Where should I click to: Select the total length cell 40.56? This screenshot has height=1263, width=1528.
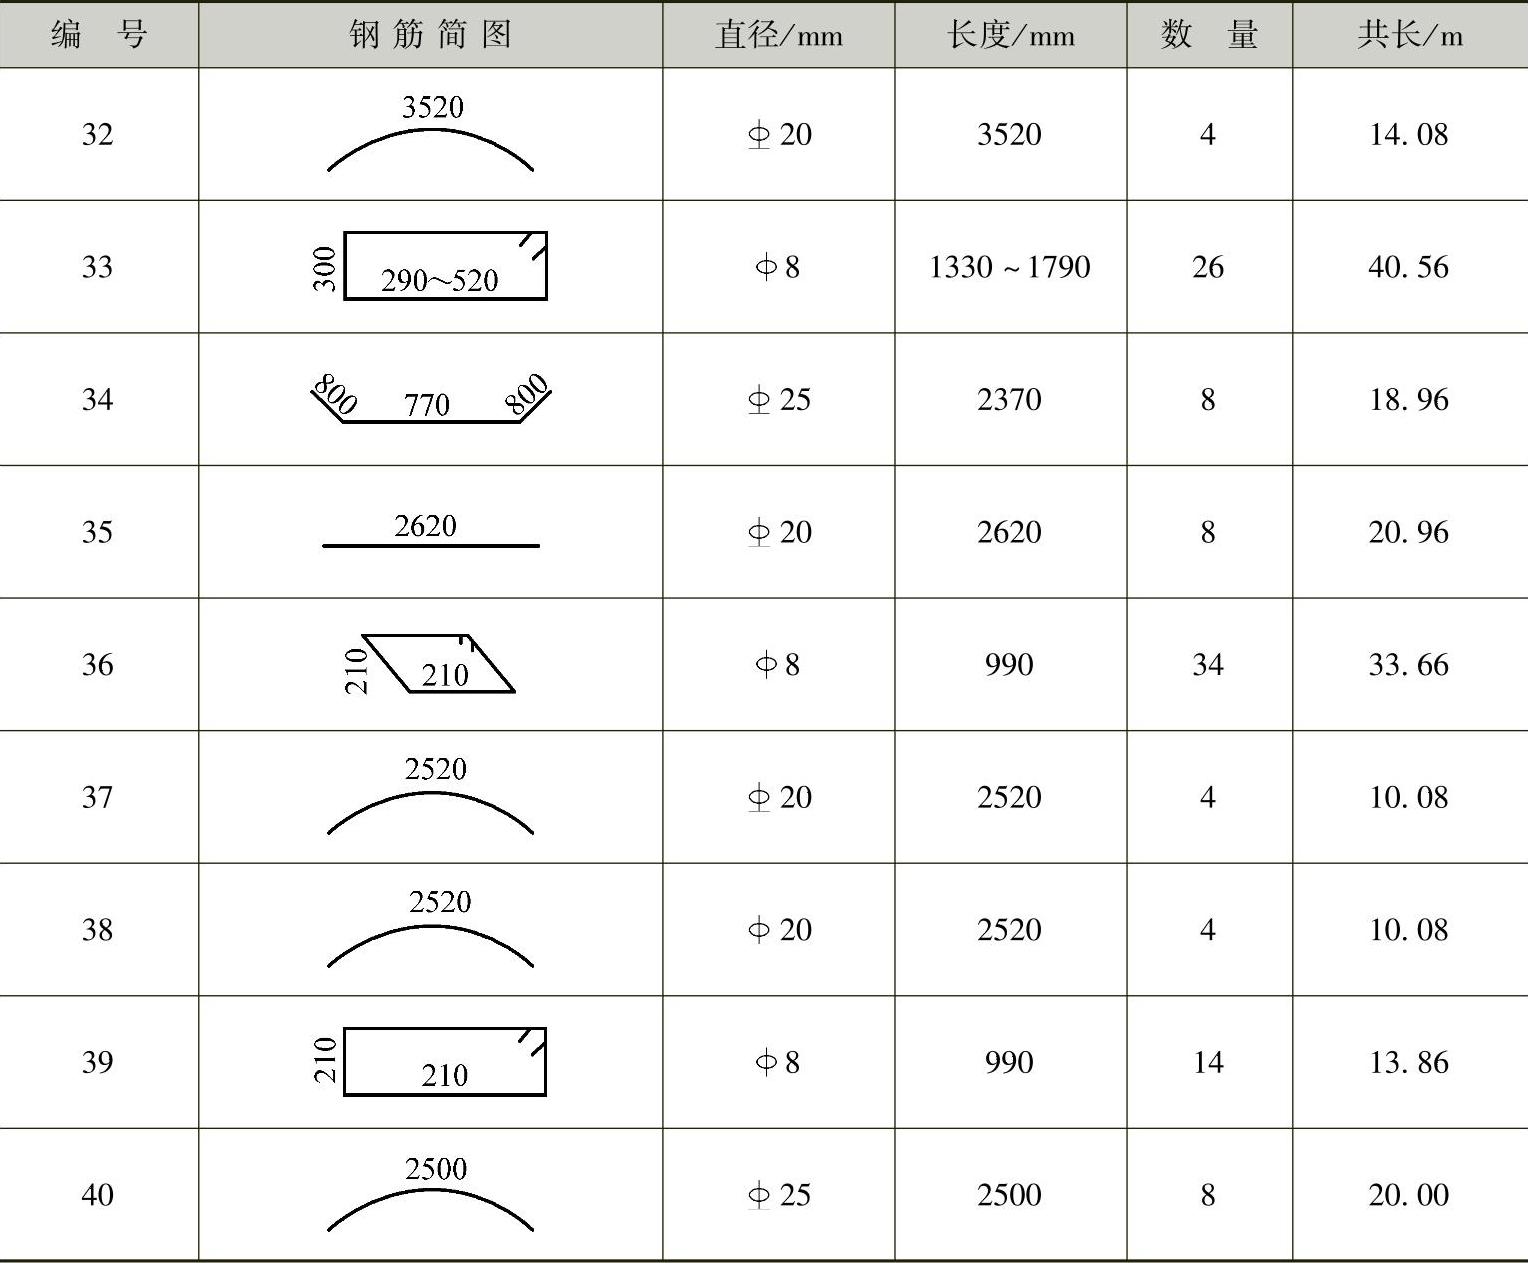point(1408,267)
